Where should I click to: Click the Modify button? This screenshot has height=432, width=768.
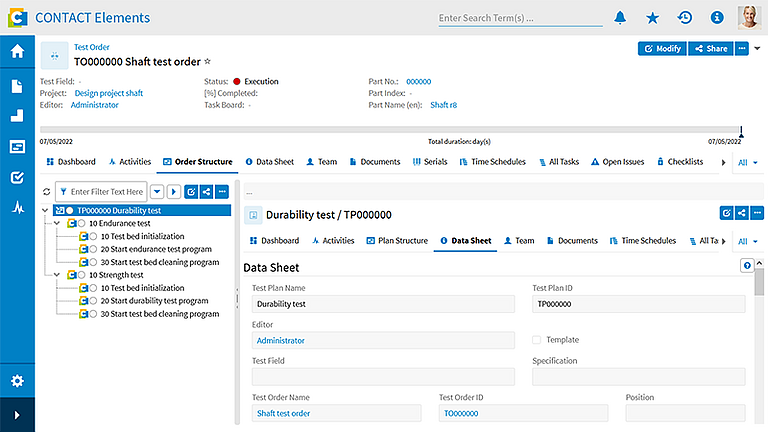(662, 48)
